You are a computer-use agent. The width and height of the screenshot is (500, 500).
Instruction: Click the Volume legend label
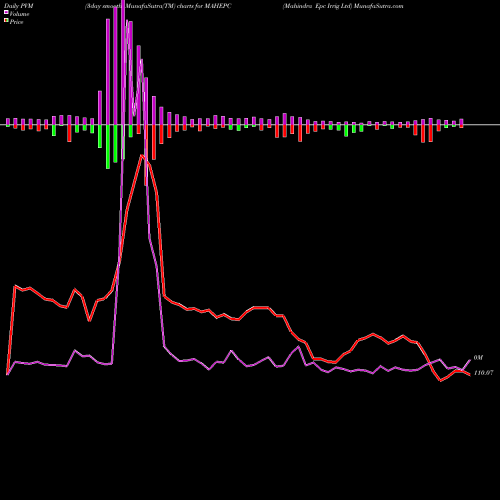[x=19, y=14]
